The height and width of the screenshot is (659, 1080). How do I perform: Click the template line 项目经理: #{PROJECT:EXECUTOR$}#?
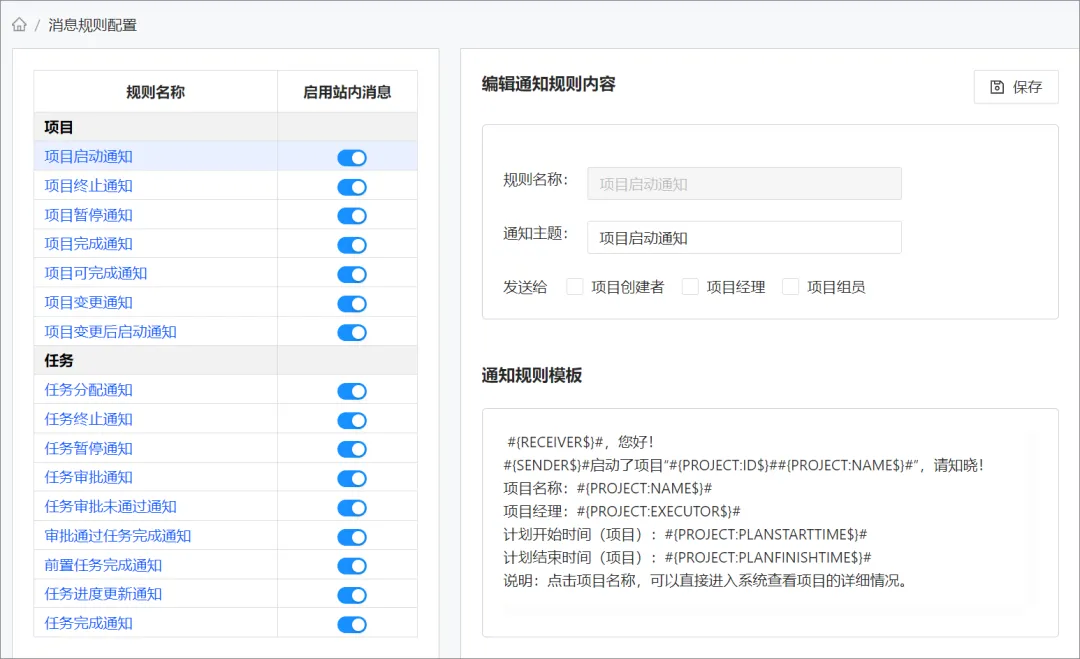point(622,511)
